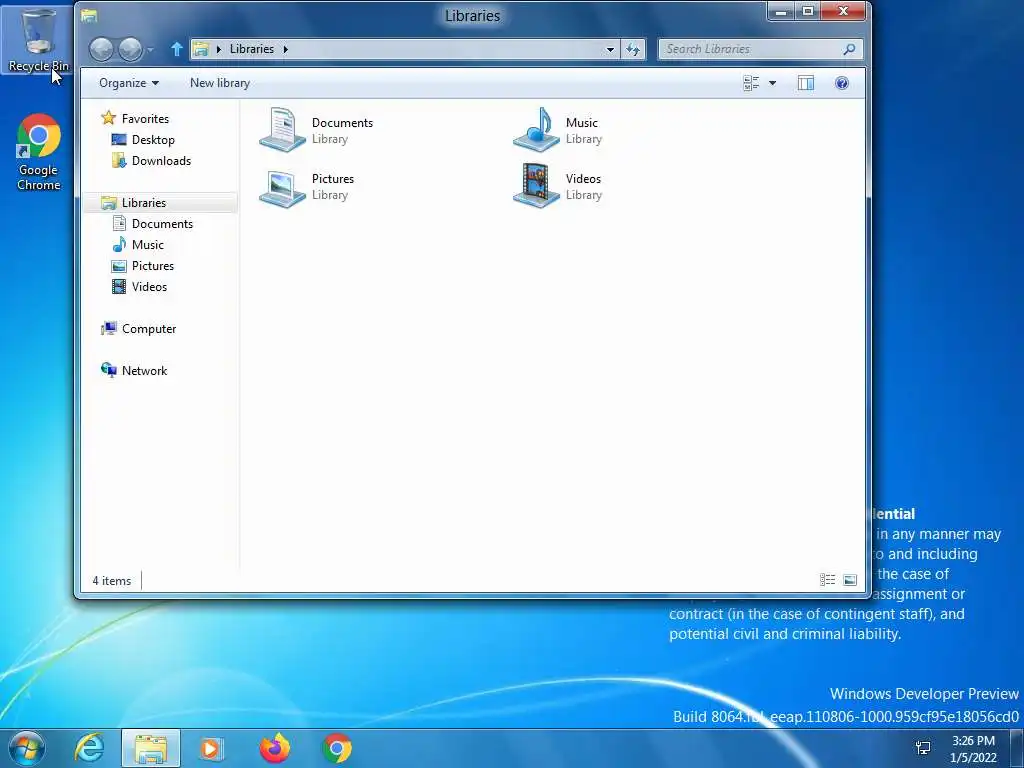The image size is (1024, 768).
Task: Go back with the Back arrow button
Action: (x=101, y=49)
